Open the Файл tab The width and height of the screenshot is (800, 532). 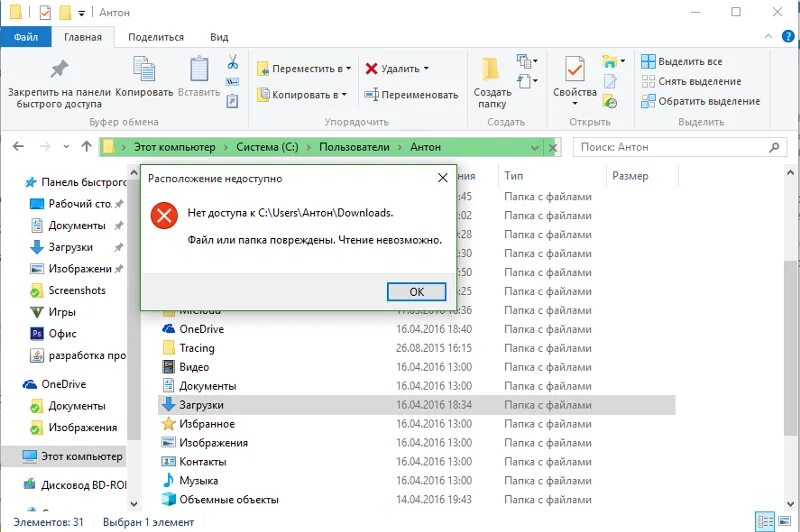pyautogui.click(x=26, y=37)
